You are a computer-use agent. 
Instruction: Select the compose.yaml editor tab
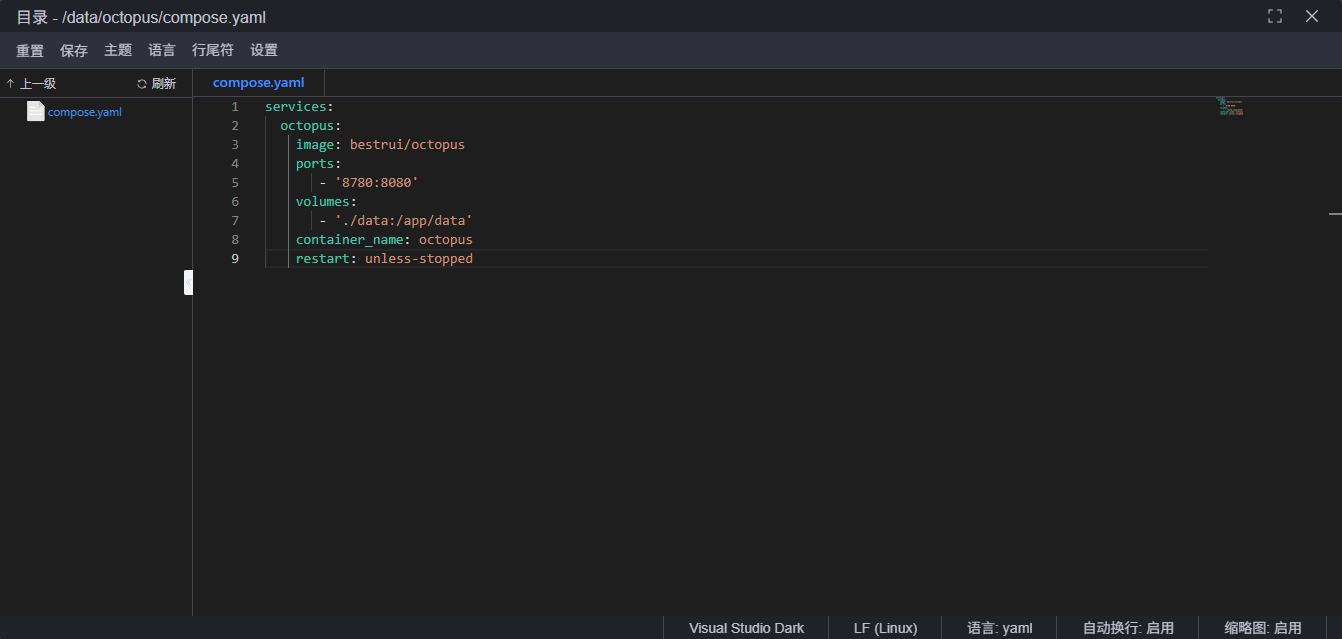tap(258, 83)
